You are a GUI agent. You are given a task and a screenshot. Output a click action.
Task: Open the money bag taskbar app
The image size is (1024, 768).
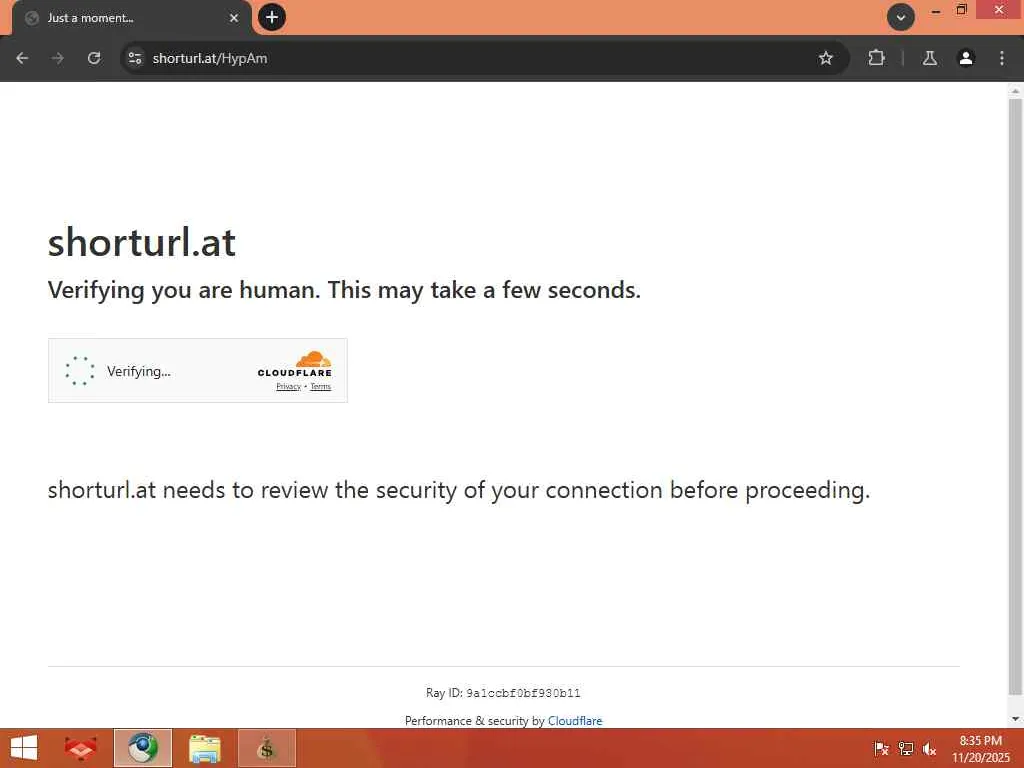[267, 748]
